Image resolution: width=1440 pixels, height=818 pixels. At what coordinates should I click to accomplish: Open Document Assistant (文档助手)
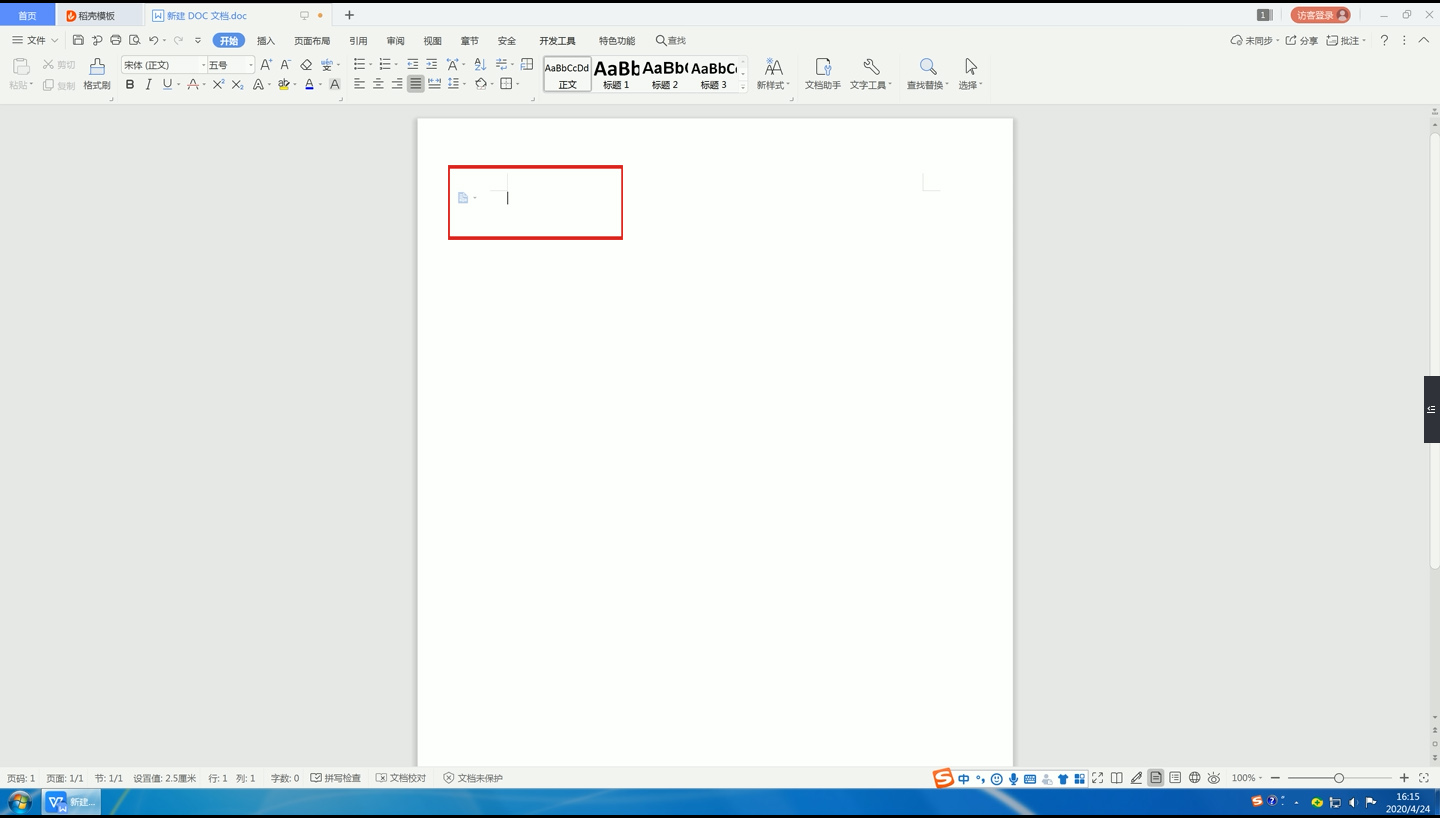[823, 74]
